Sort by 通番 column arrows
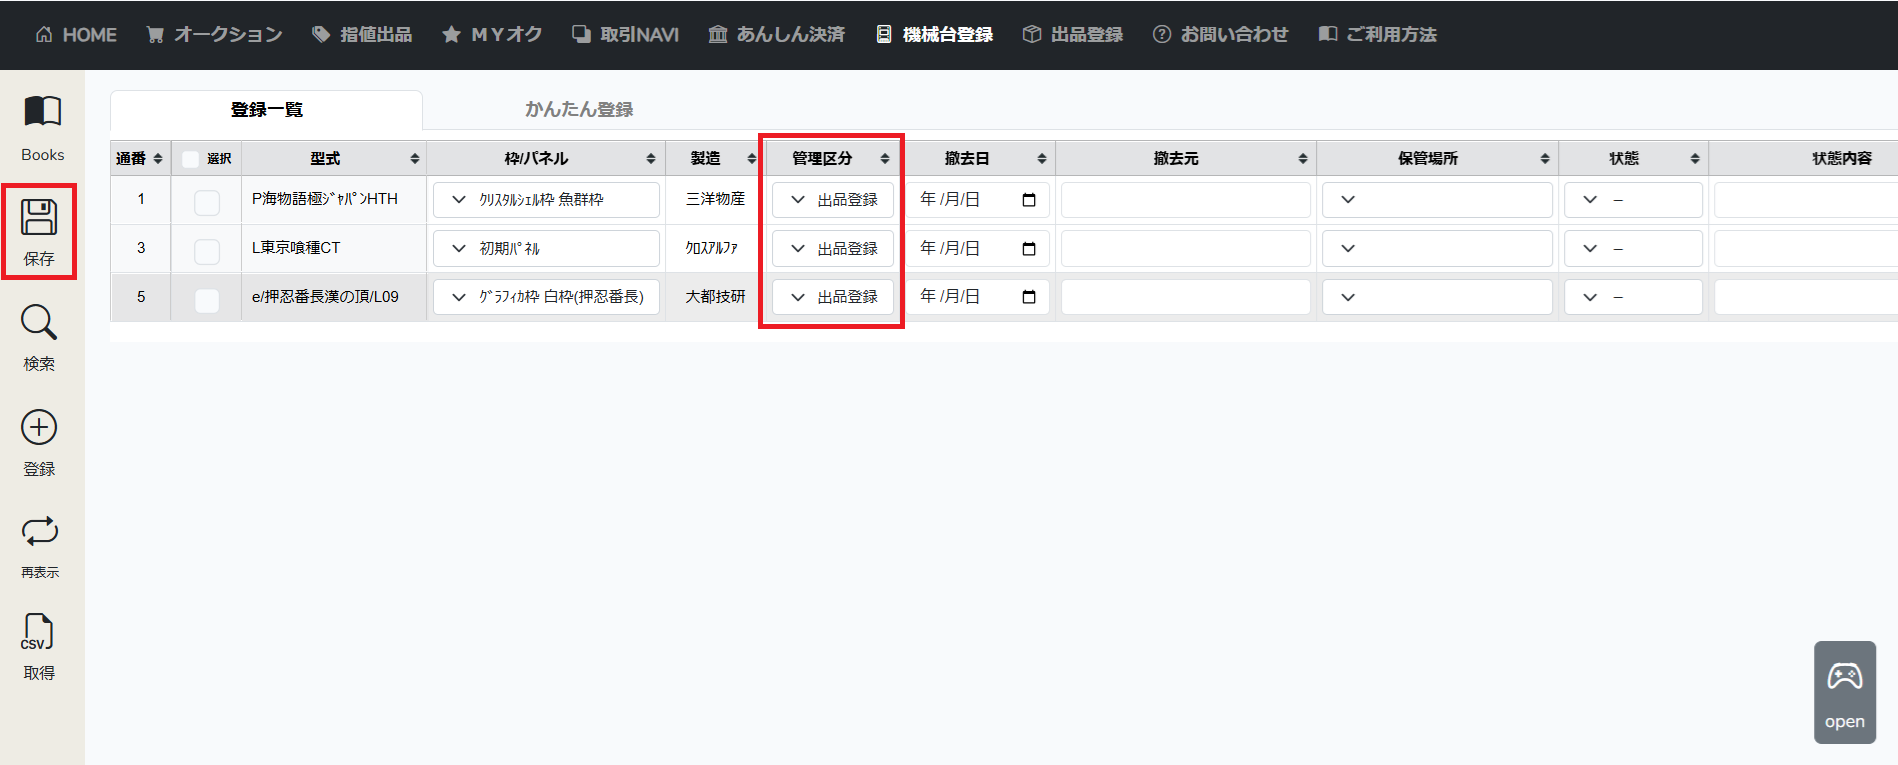The height and width of the screenshot is (765, 1898). 158,159
